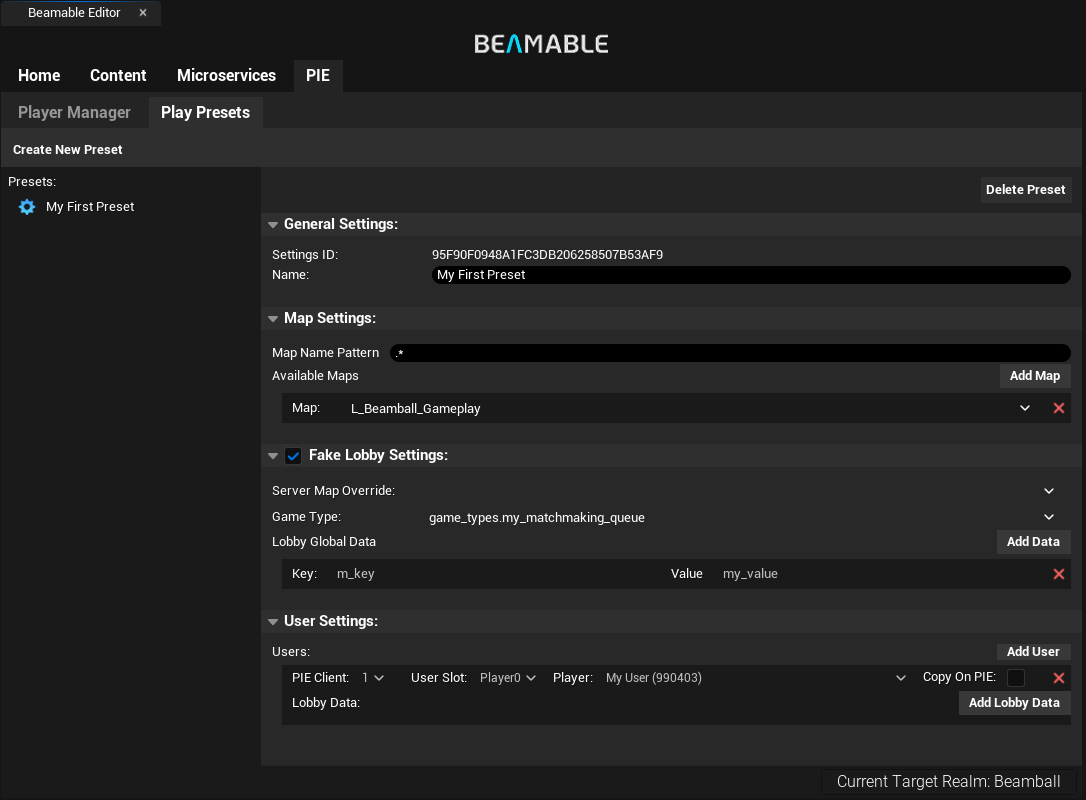Collapse the Map Settings section

[x=273, y=319]
